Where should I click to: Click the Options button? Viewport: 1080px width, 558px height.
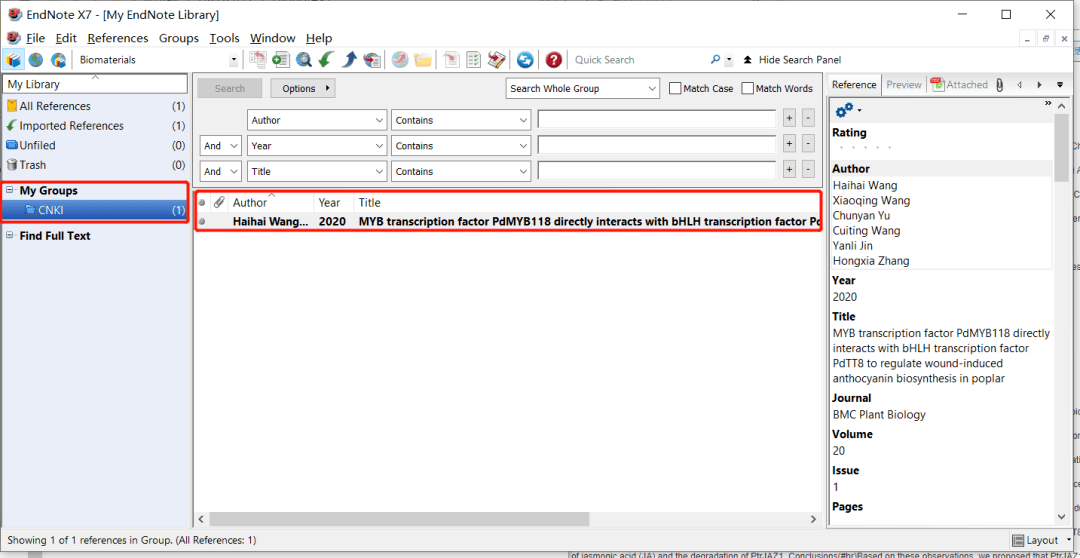(x=302, y=88)
